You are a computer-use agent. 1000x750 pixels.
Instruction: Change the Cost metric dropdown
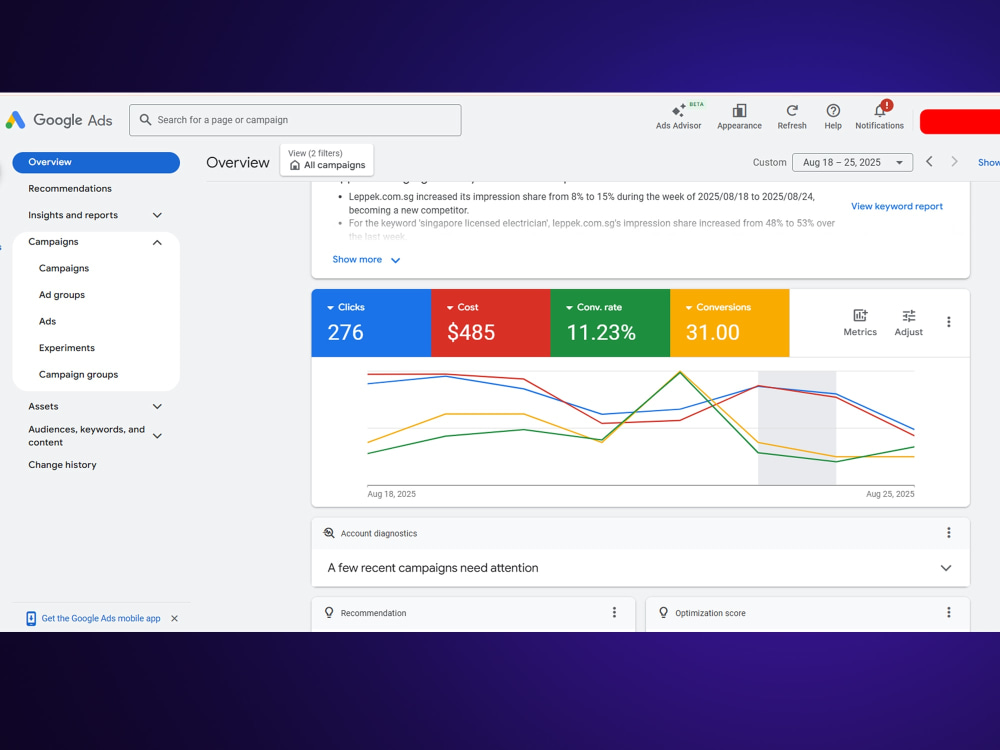tap(462, 307)
